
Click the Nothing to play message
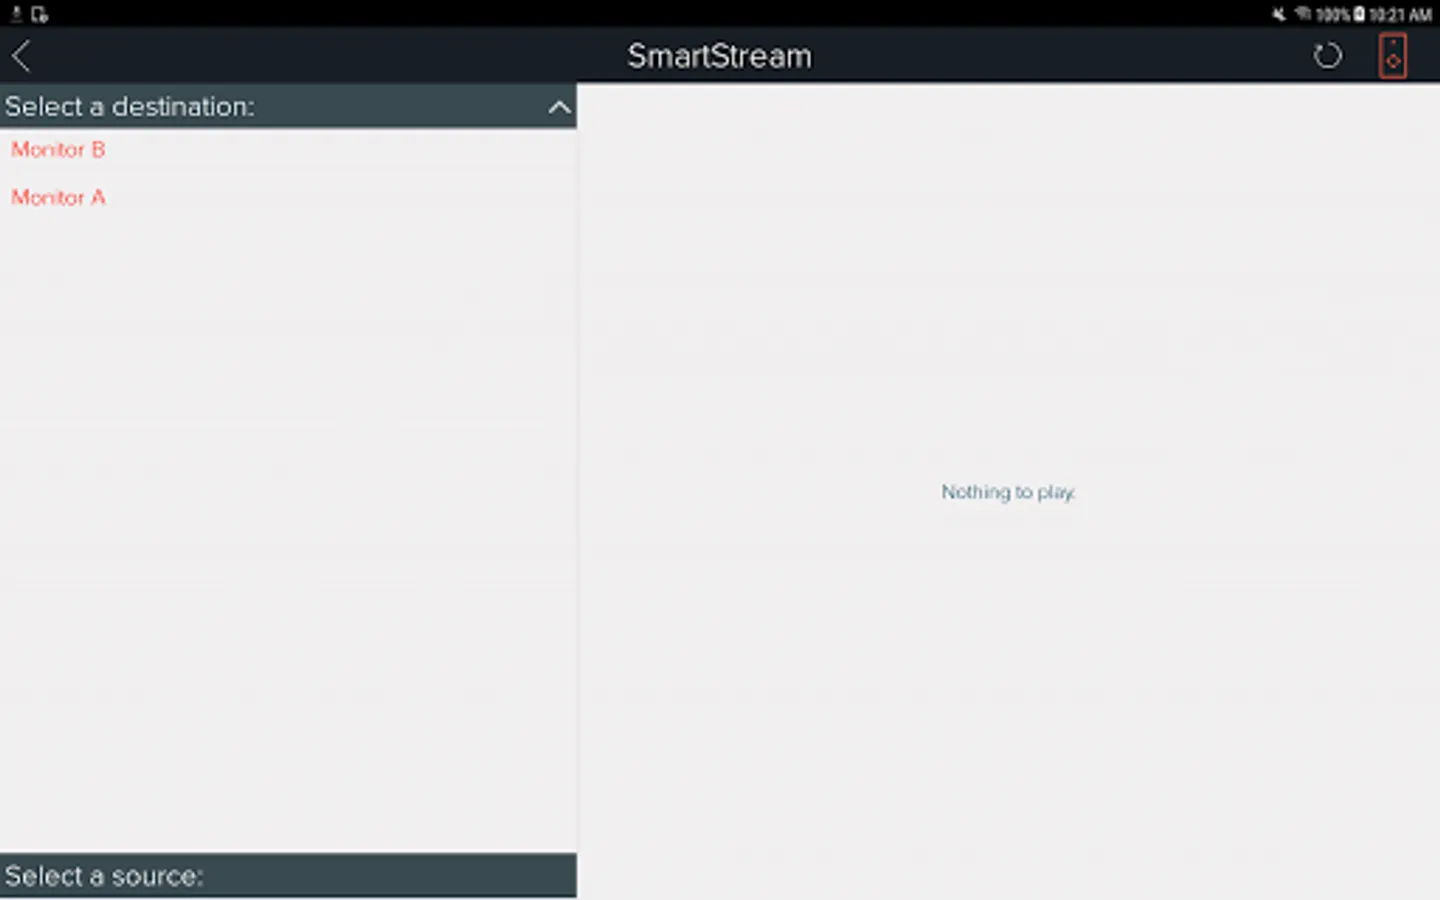click(1008, 492)
